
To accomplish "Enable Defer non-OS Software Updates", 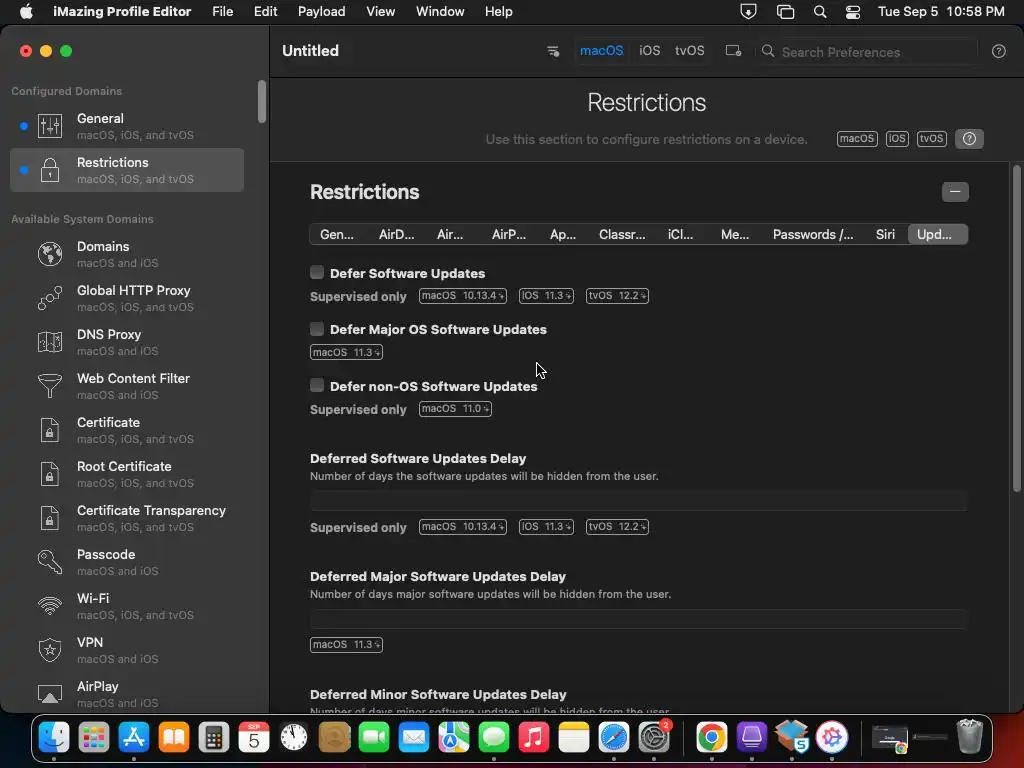I will (x=317, y=385).
